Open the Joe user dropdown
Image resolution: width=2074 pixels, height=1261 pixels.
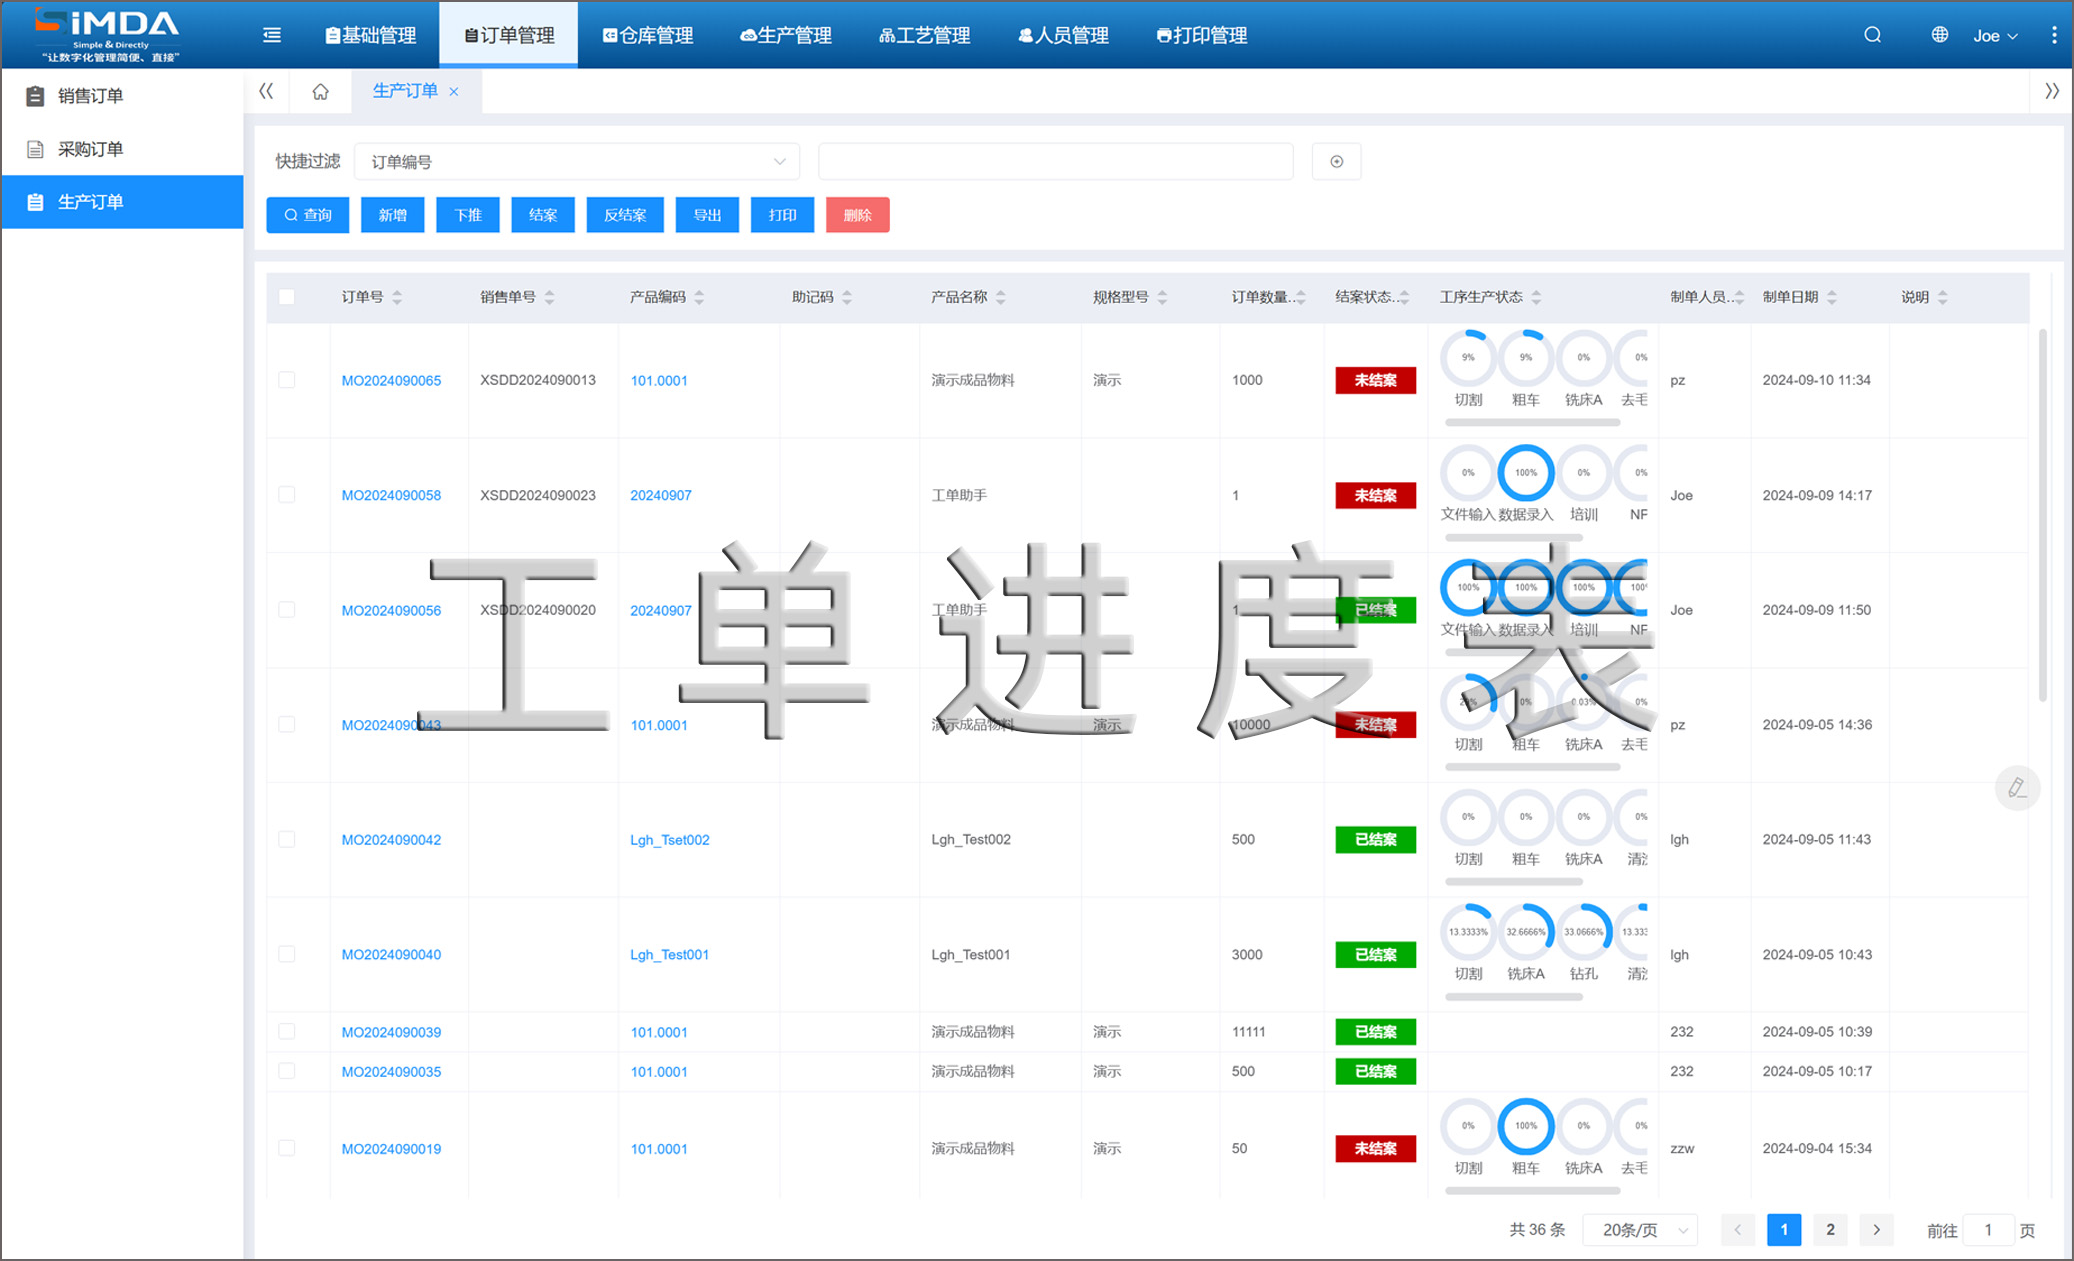[1995, 36]
